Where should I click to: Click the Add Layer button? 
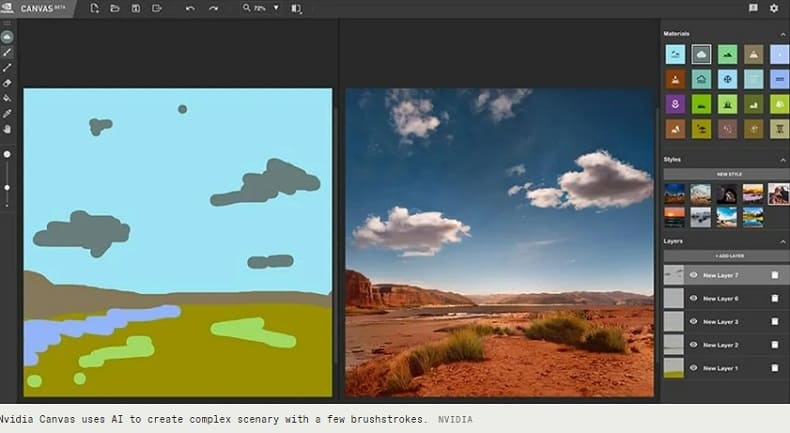point(729,256)
